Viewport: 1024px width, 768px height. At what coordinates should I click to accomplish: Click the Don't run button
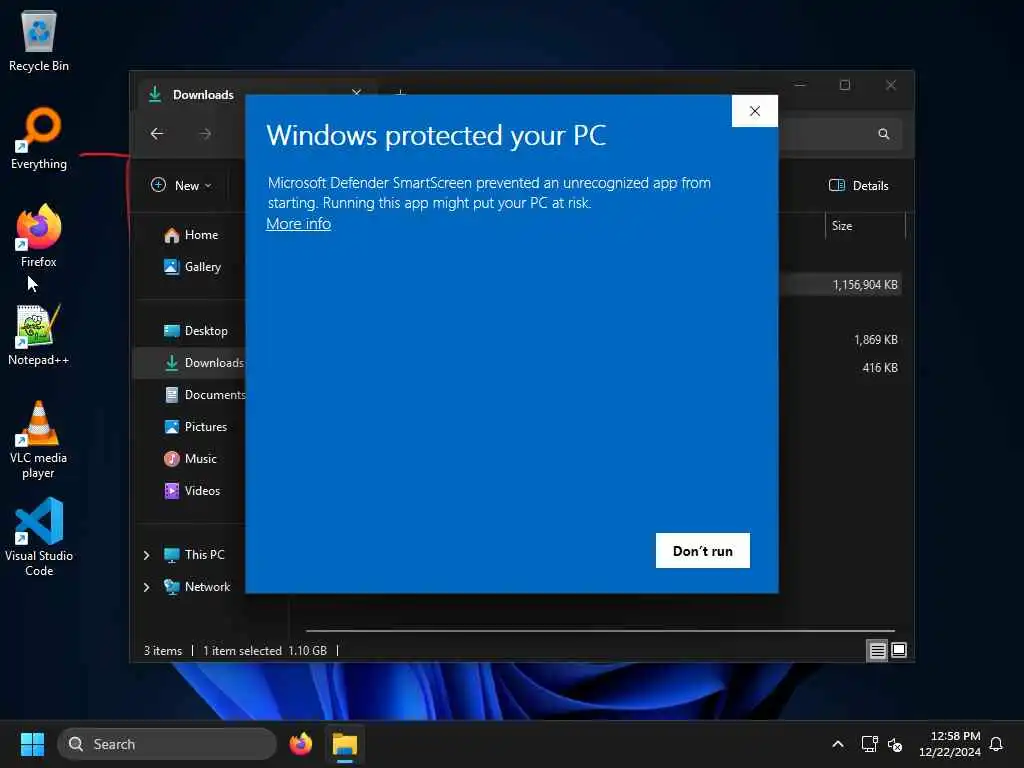tap(703, 551)
